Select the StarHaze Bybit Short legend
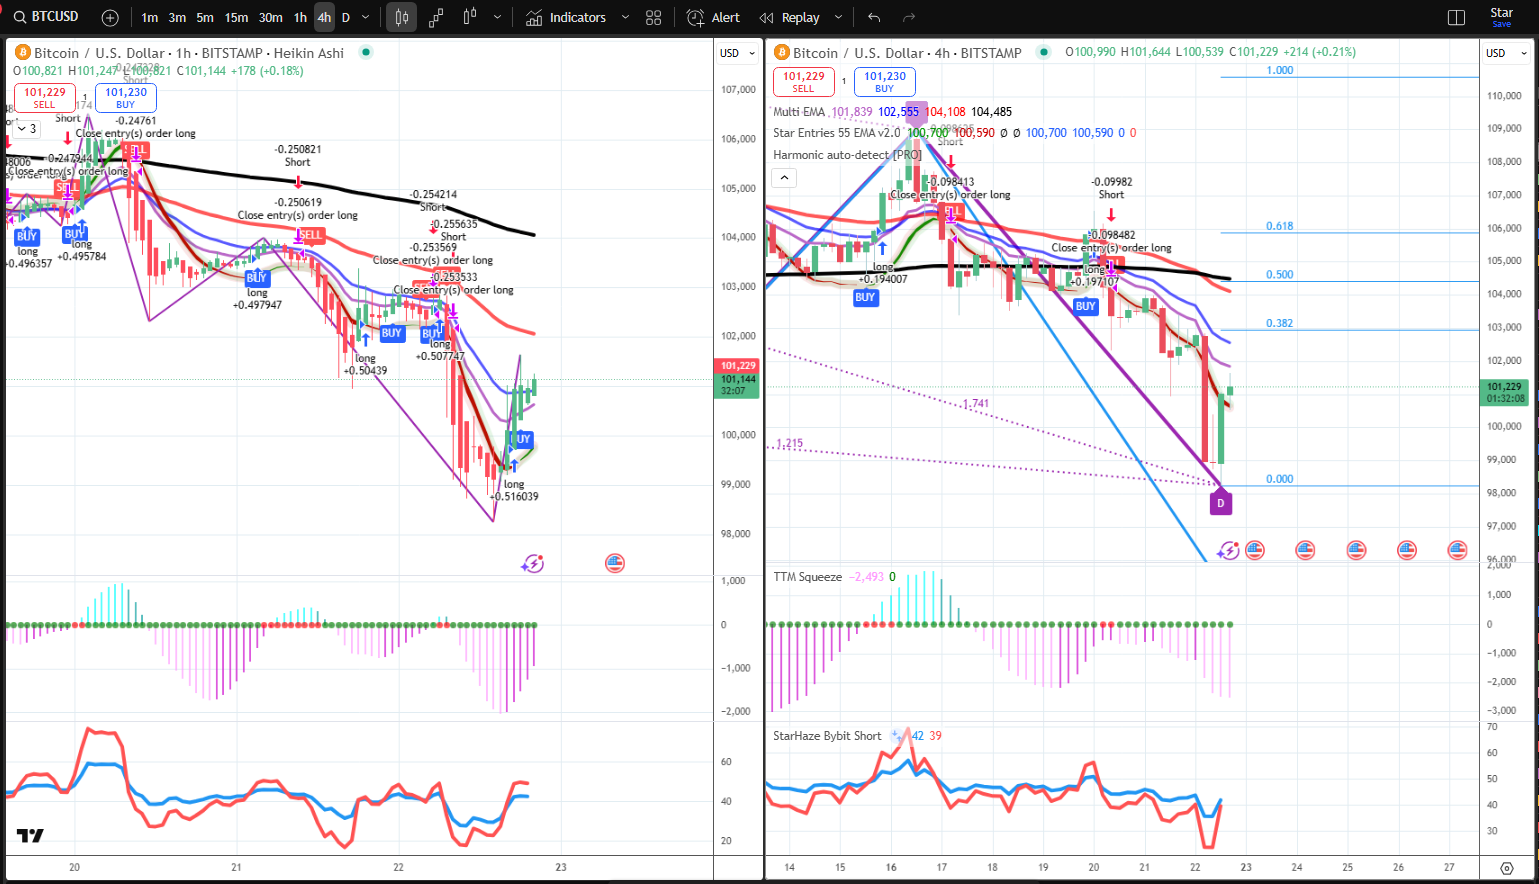The width and height of the screenshot is (1539, 884). coord(827,736)
